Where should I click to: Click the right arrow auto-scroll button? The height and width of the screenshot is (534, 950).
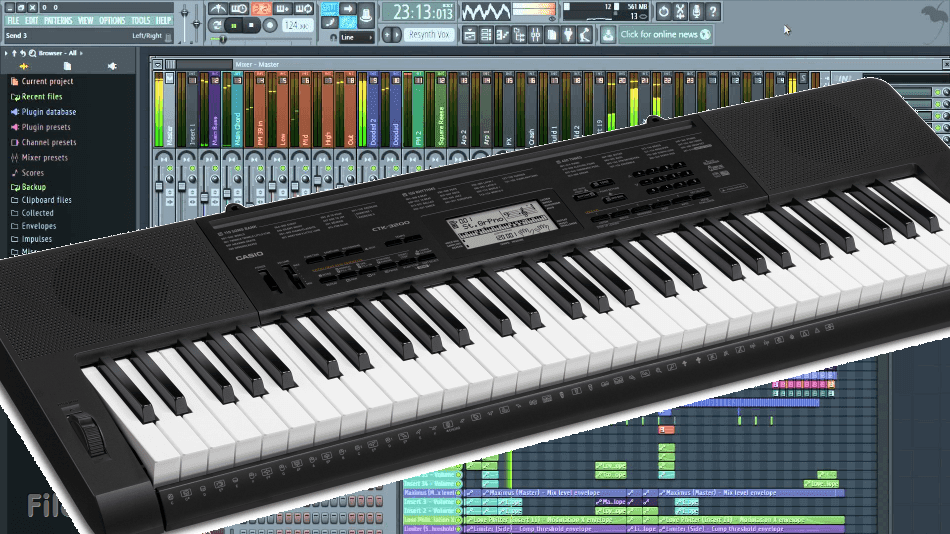tap(348, 8)
